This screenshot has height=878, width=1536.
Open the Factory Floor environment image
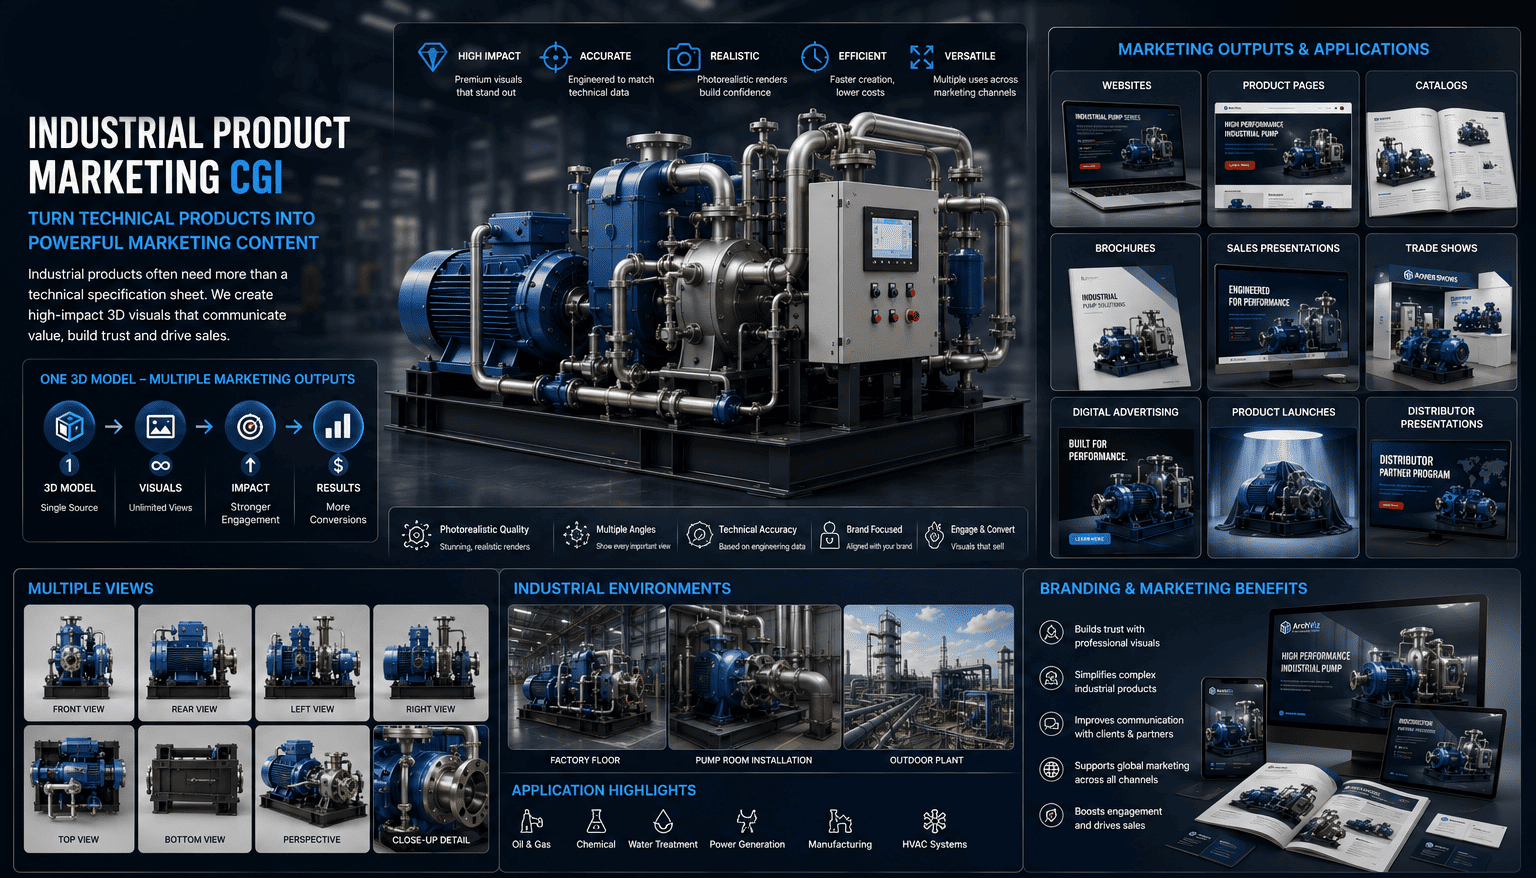[586, 677]
